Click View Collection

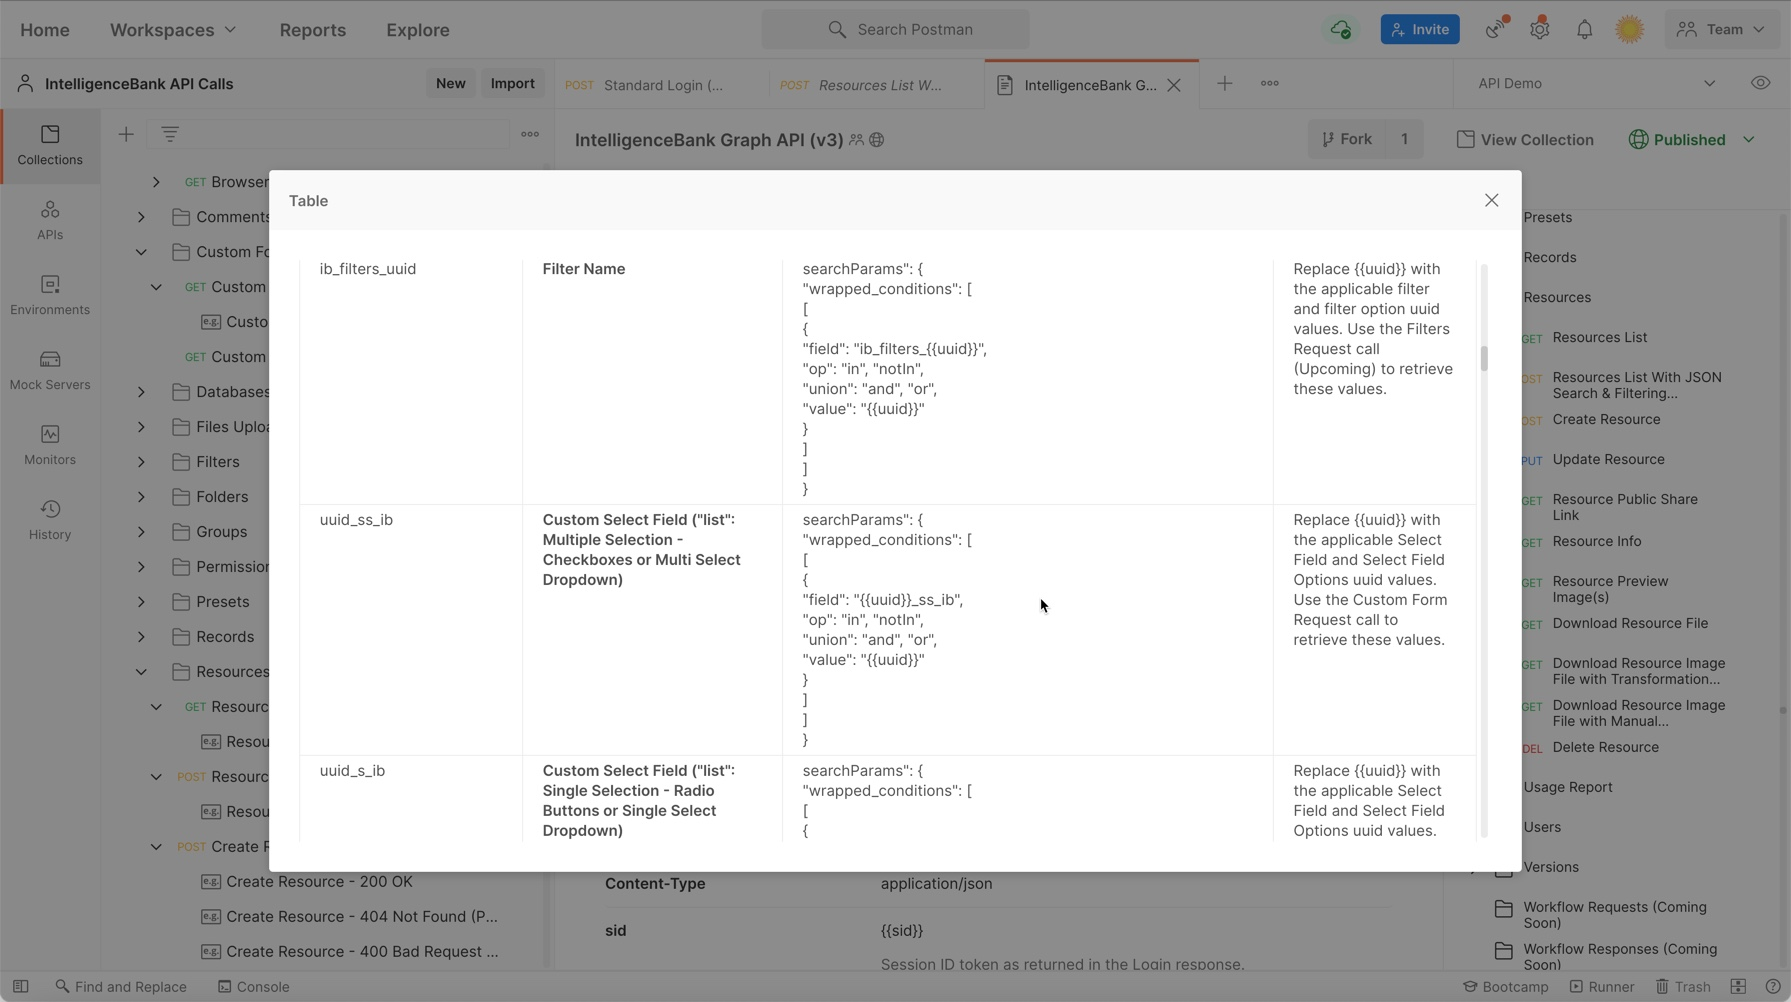tap(1525, 140)
